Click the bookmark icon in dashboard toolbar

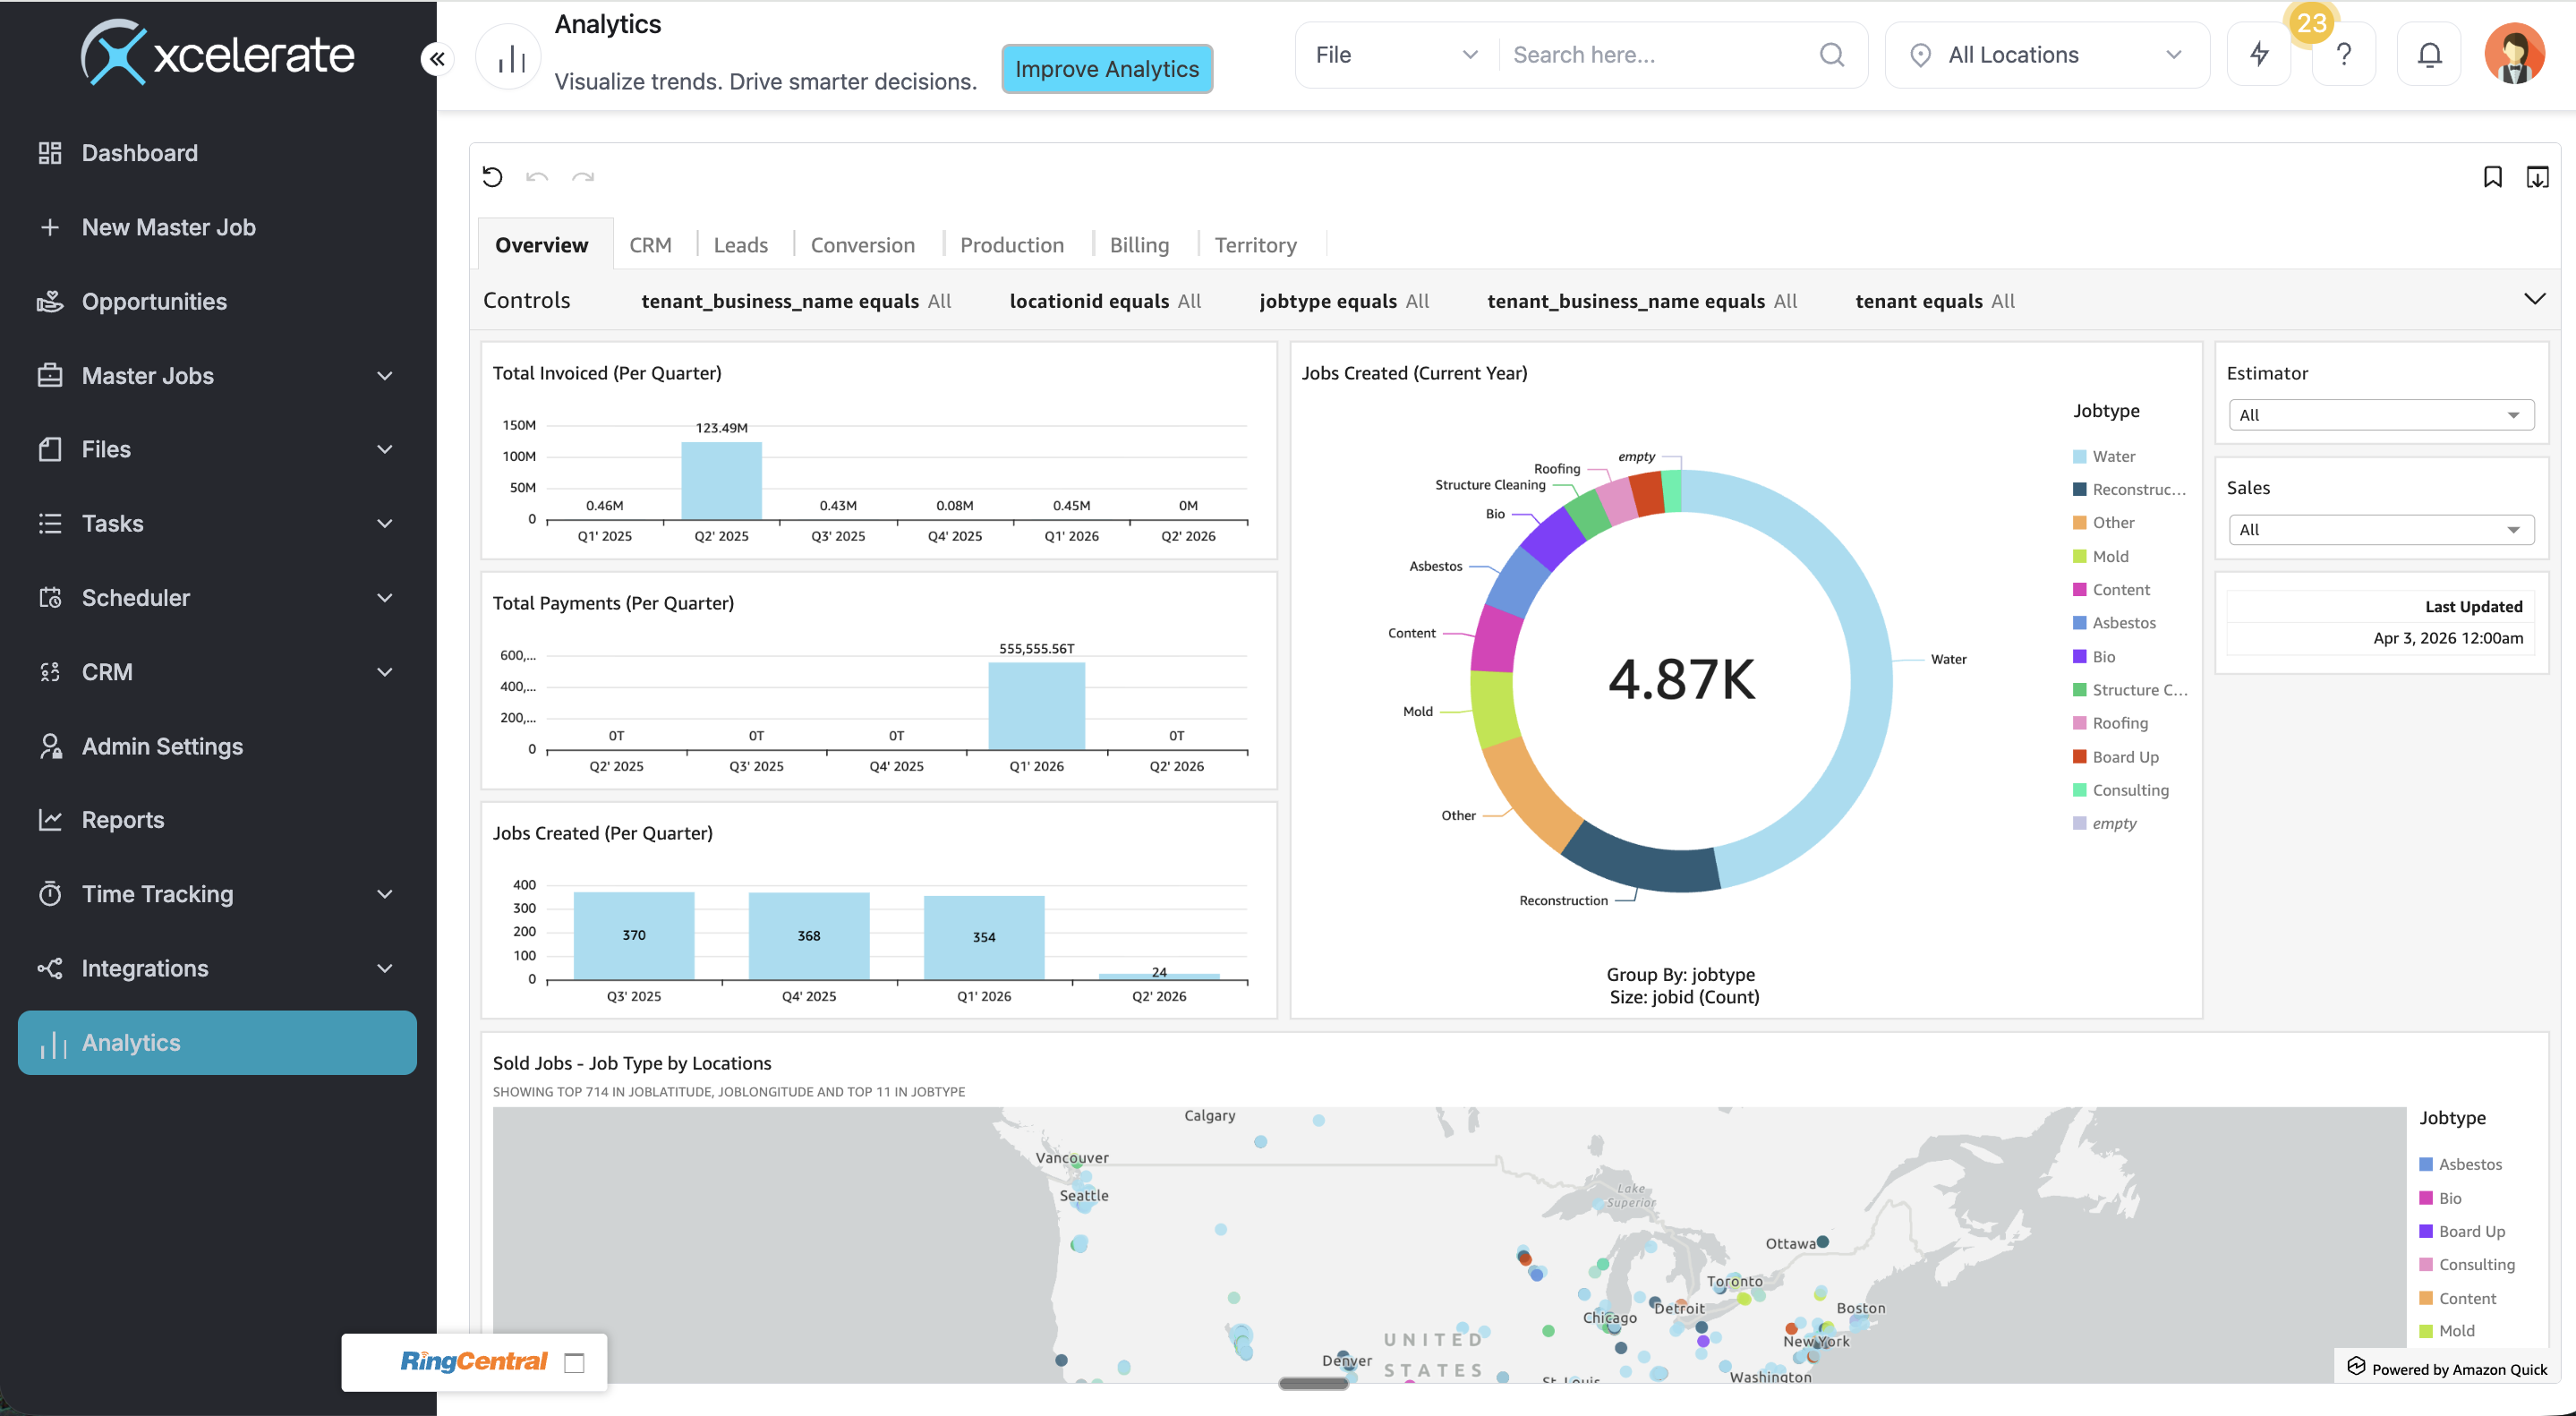click(2492, 177)
